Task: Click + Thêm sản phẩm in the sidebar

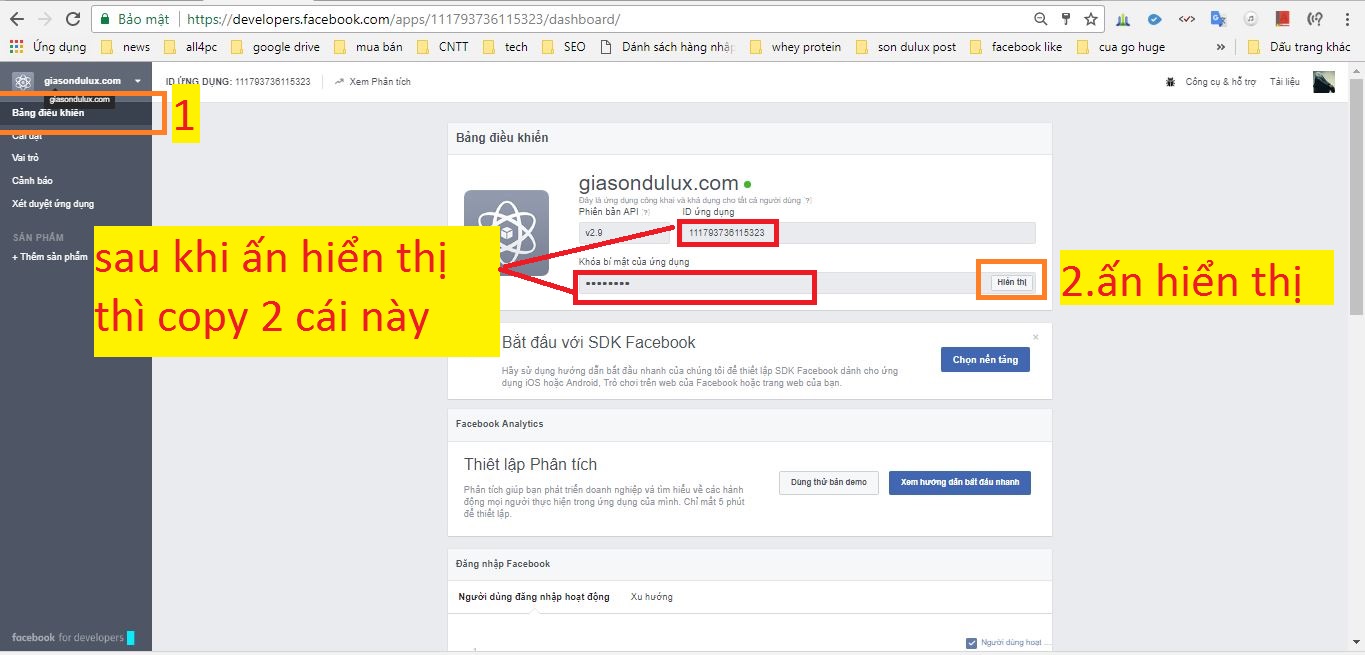Action: 50,257
